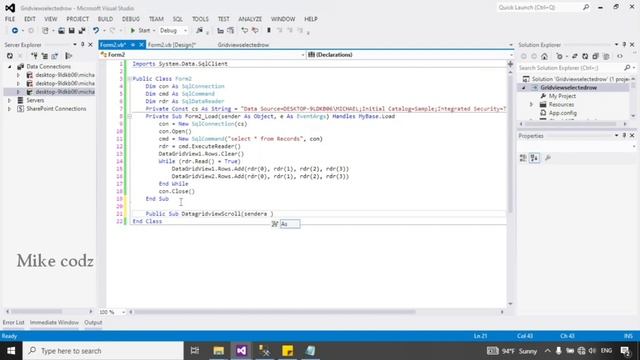Click the Preview Selected Items eye icon

coord(620,56)
